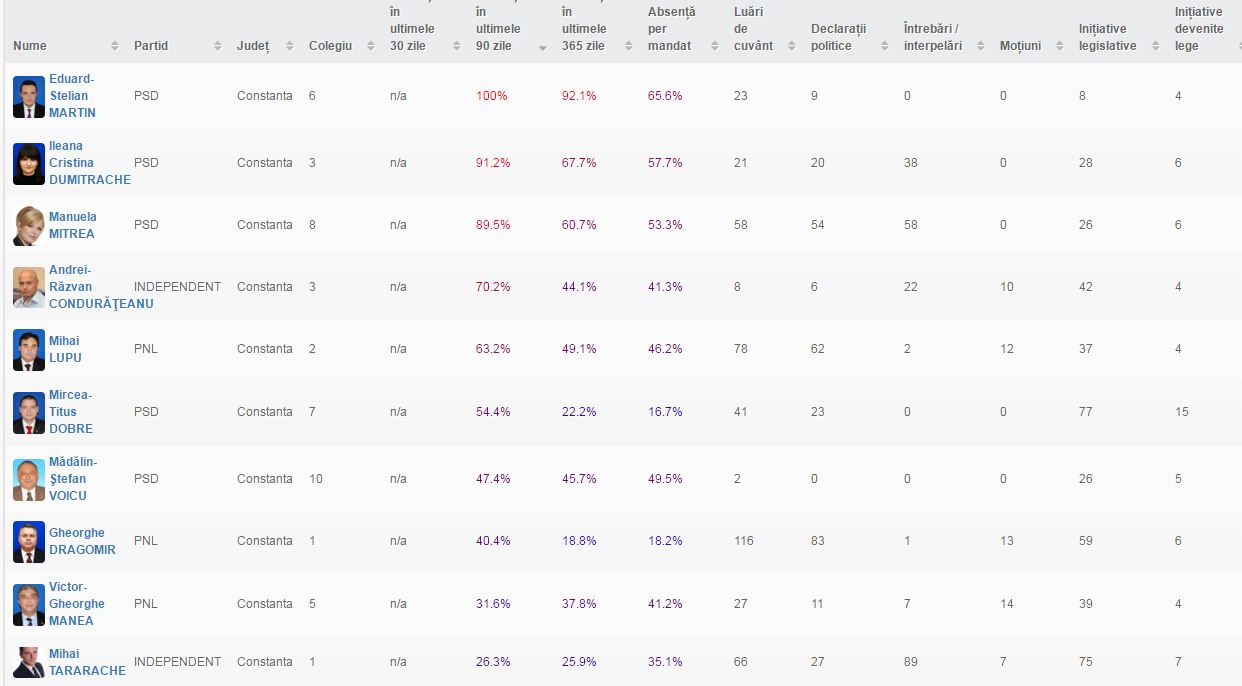This screenshot has width=1242, height=686.
Task: Sort by Inițiative legislative arrows
Action: point(1155,46)
